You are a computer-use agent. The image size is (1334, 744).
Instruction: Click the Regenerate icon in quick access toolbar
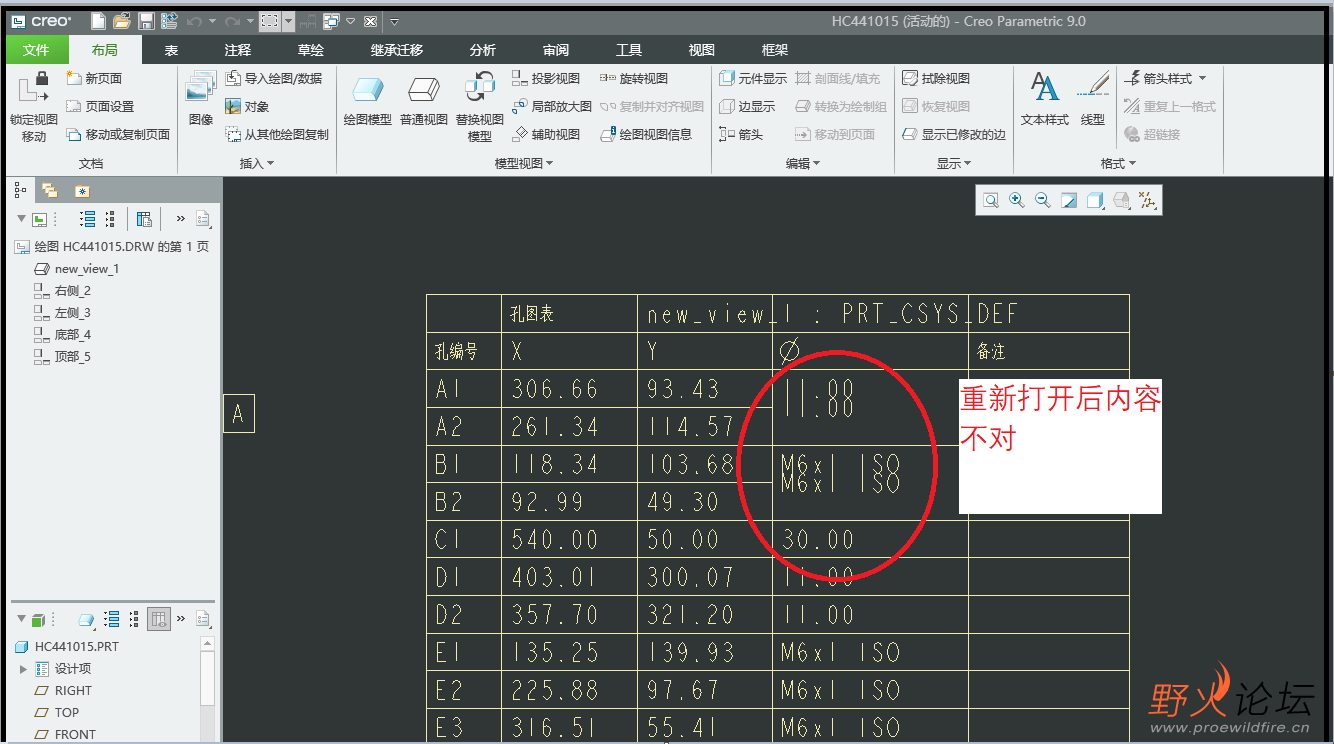click(169, 21)
